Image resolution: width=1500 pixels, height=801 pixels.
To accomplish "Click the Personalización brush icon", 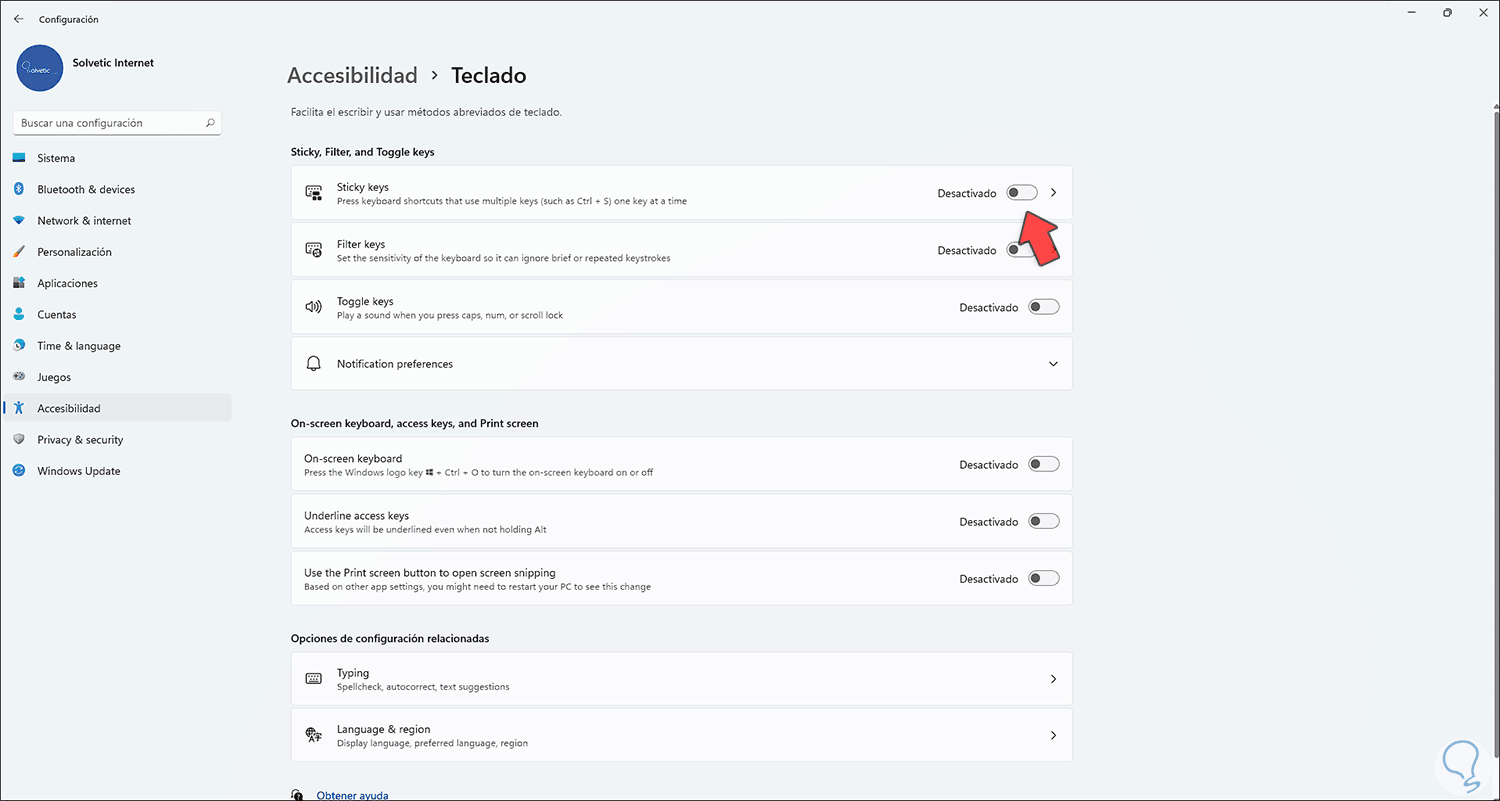I will [19, 252].
